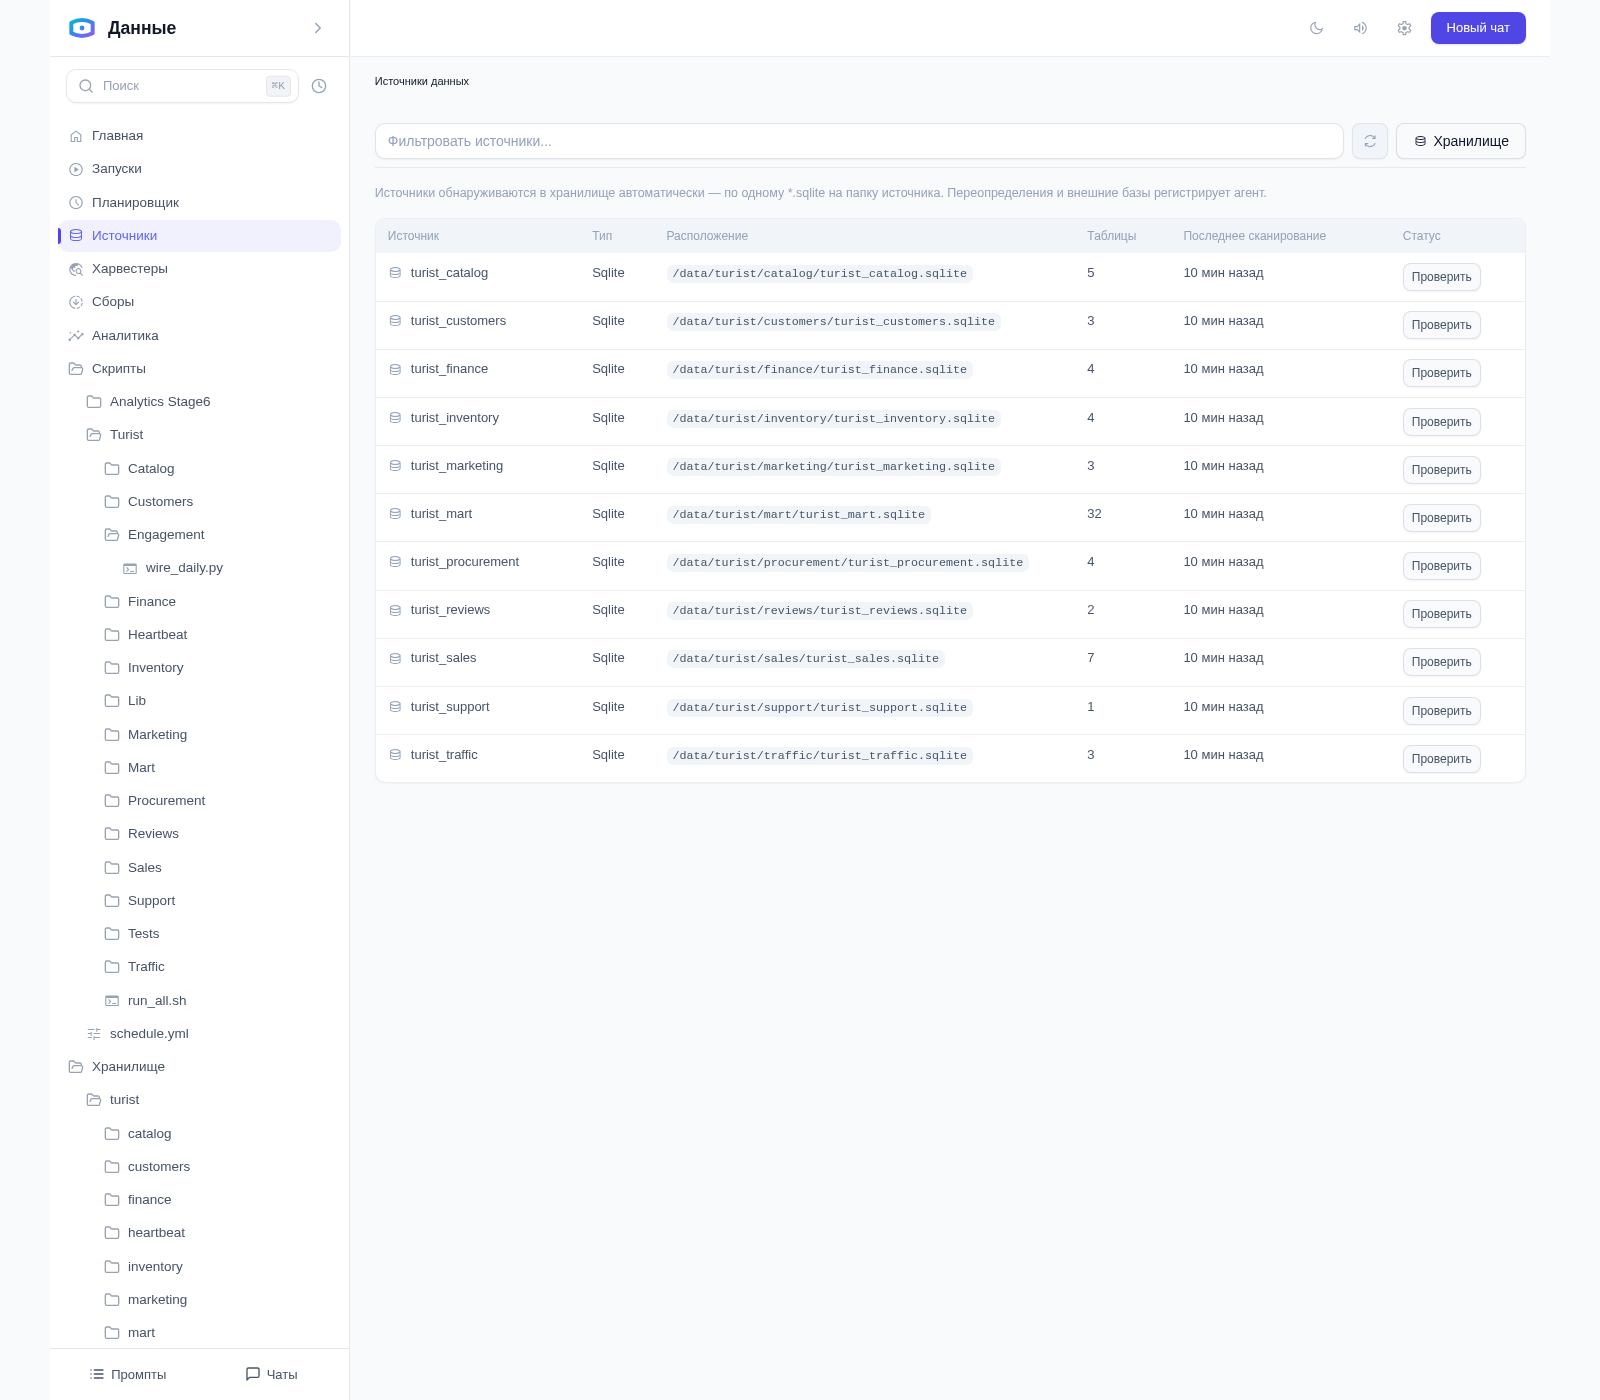
Task: Open Запуски in the sidebar
Action: [x=199, y=169]
